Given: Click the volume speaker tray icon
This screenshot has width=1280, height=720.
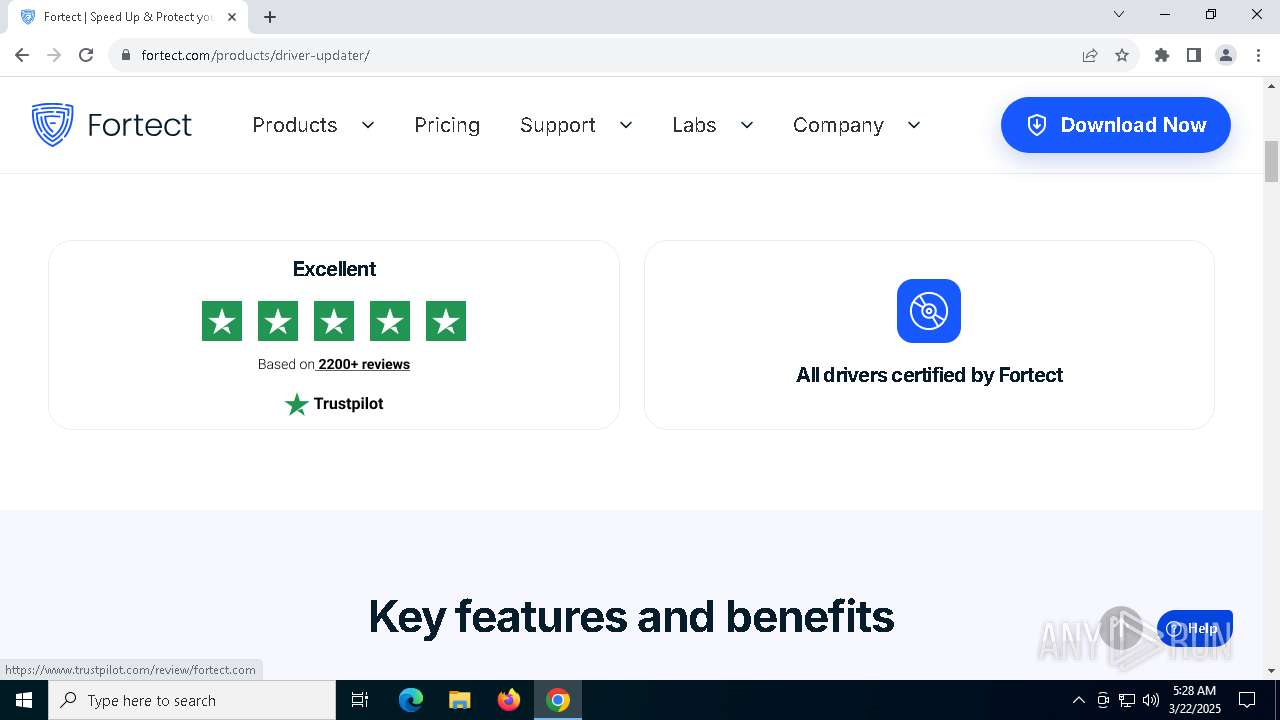Looking at the screenshot, I should pyautogui.click(x=1151, y=700).
